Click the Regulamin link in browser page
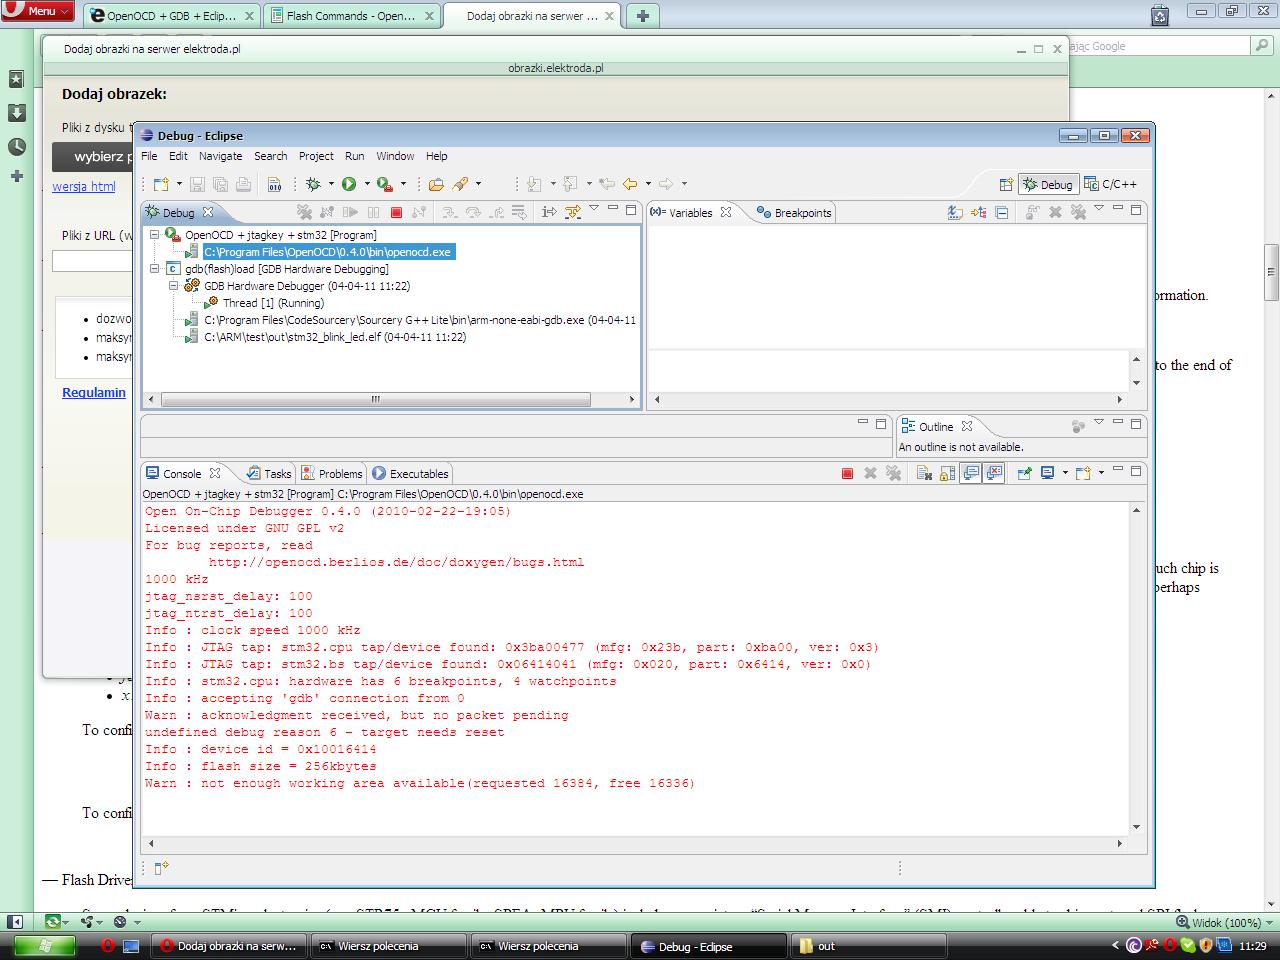Image resolution: width=1280 pixels, height=960 pixels. [x=94, y=392]
